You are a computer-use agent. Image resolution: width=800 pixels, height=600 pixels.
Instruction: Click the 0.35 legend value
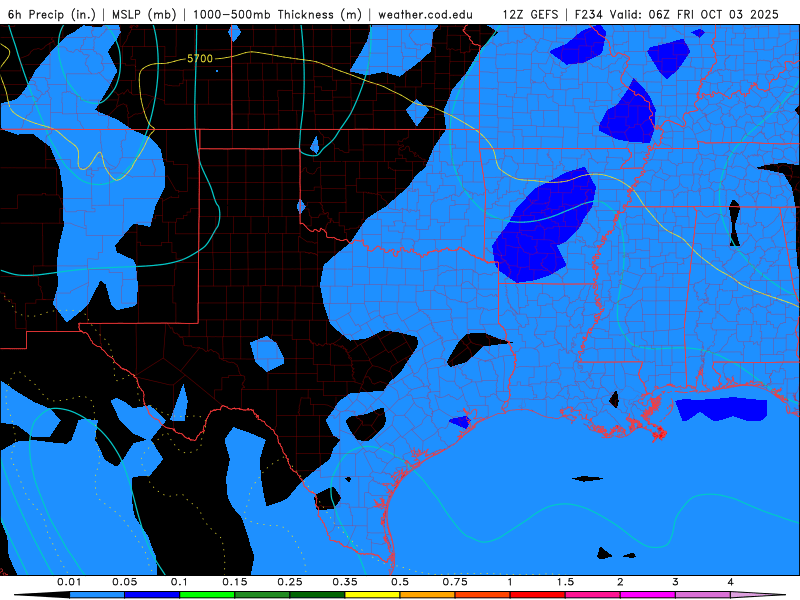[x=345, y=582]
